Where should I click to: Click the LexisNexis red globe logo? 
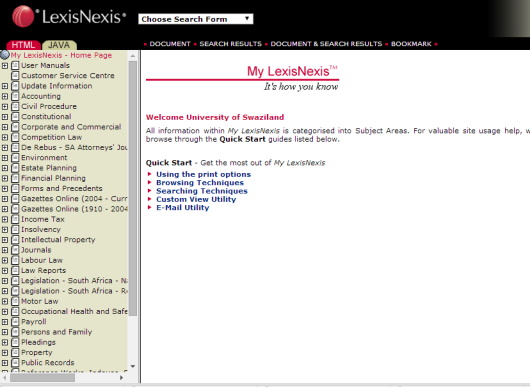click(x=23, y=16)
